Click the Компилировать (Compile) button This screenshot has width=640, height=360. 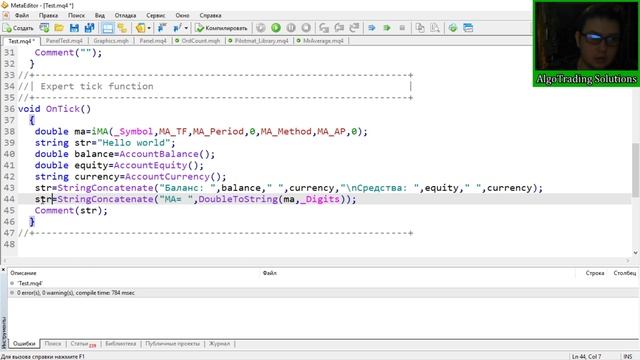pyautogui.click(x=221, y=28)
